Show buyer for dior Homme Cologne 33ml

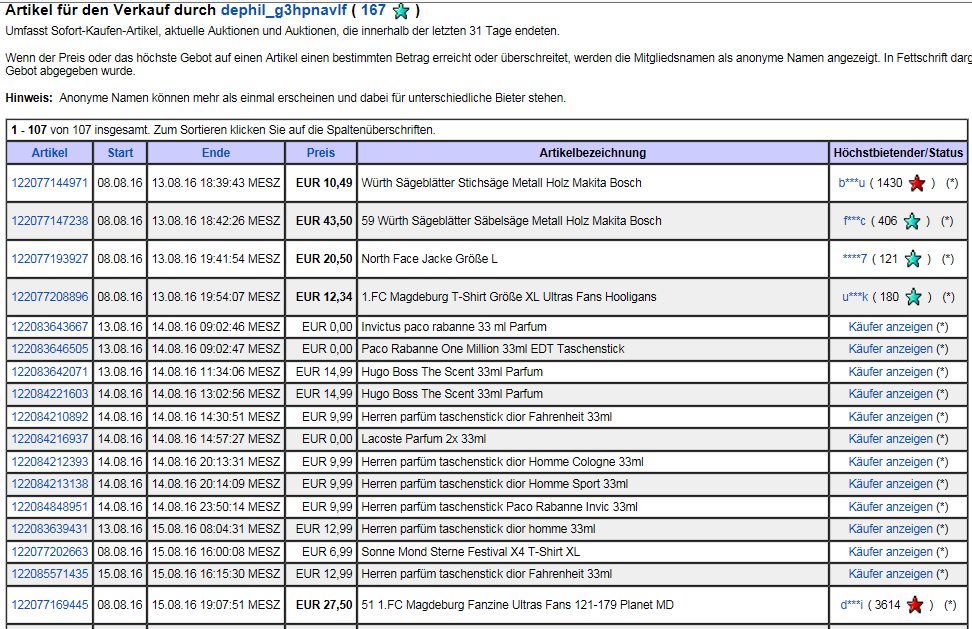[890, 462]
